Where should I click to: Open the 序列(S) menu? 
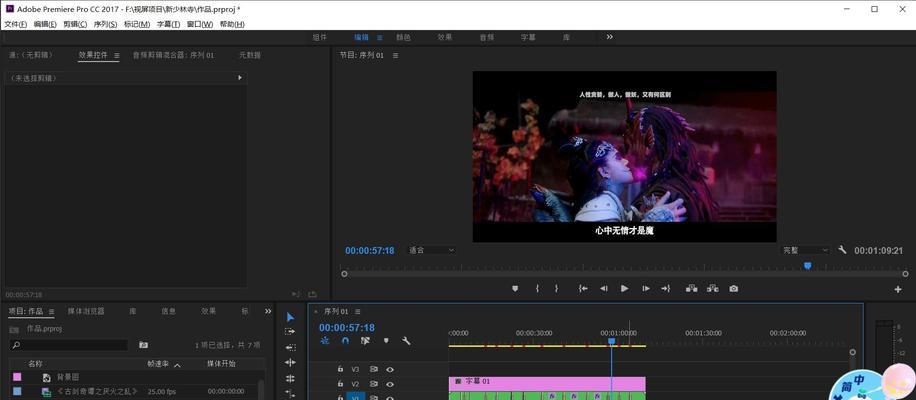[x=105, y=24]
